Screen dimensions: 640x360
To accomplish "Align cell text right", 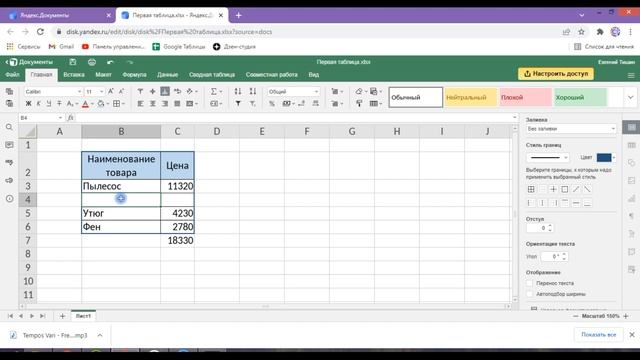I will tap(165, 104).
